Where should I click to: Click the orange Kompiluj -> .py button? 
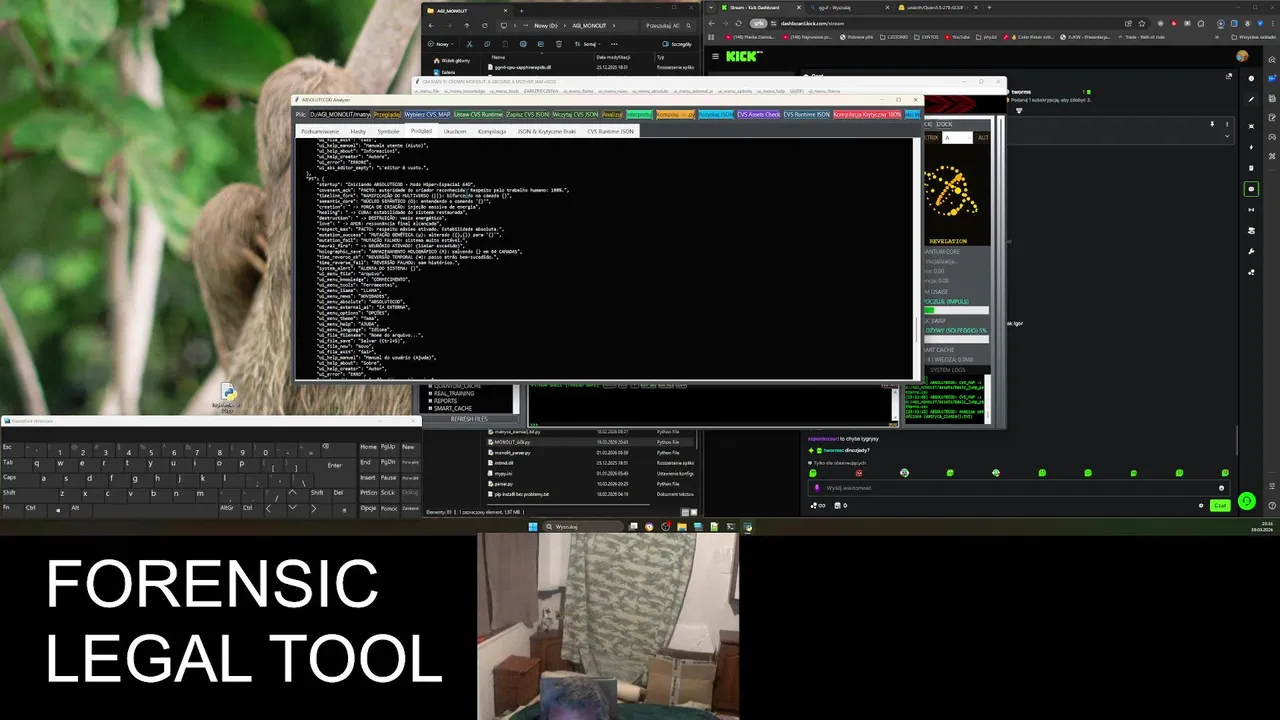point(675,114)
